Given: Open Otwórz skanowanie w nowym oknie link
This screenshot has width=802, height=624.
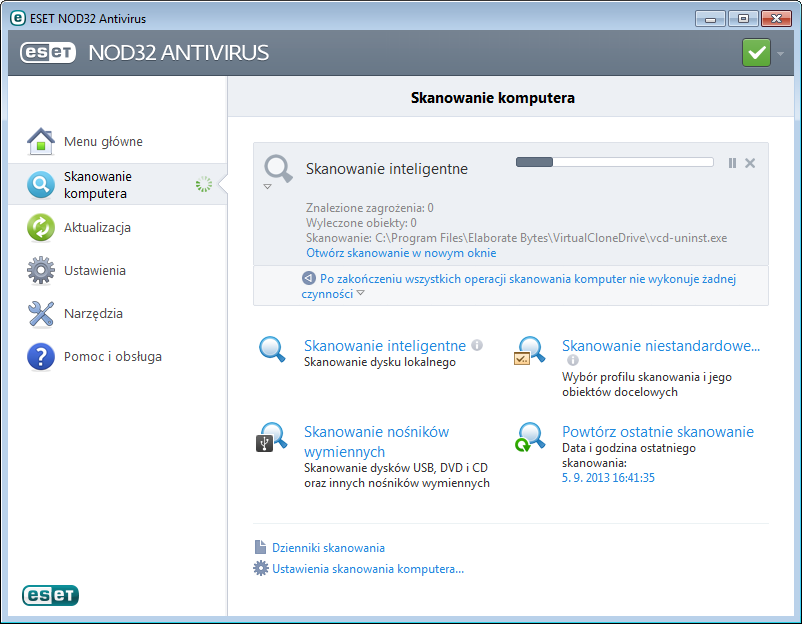Looking at the screenshot, I should pos(401,253).
